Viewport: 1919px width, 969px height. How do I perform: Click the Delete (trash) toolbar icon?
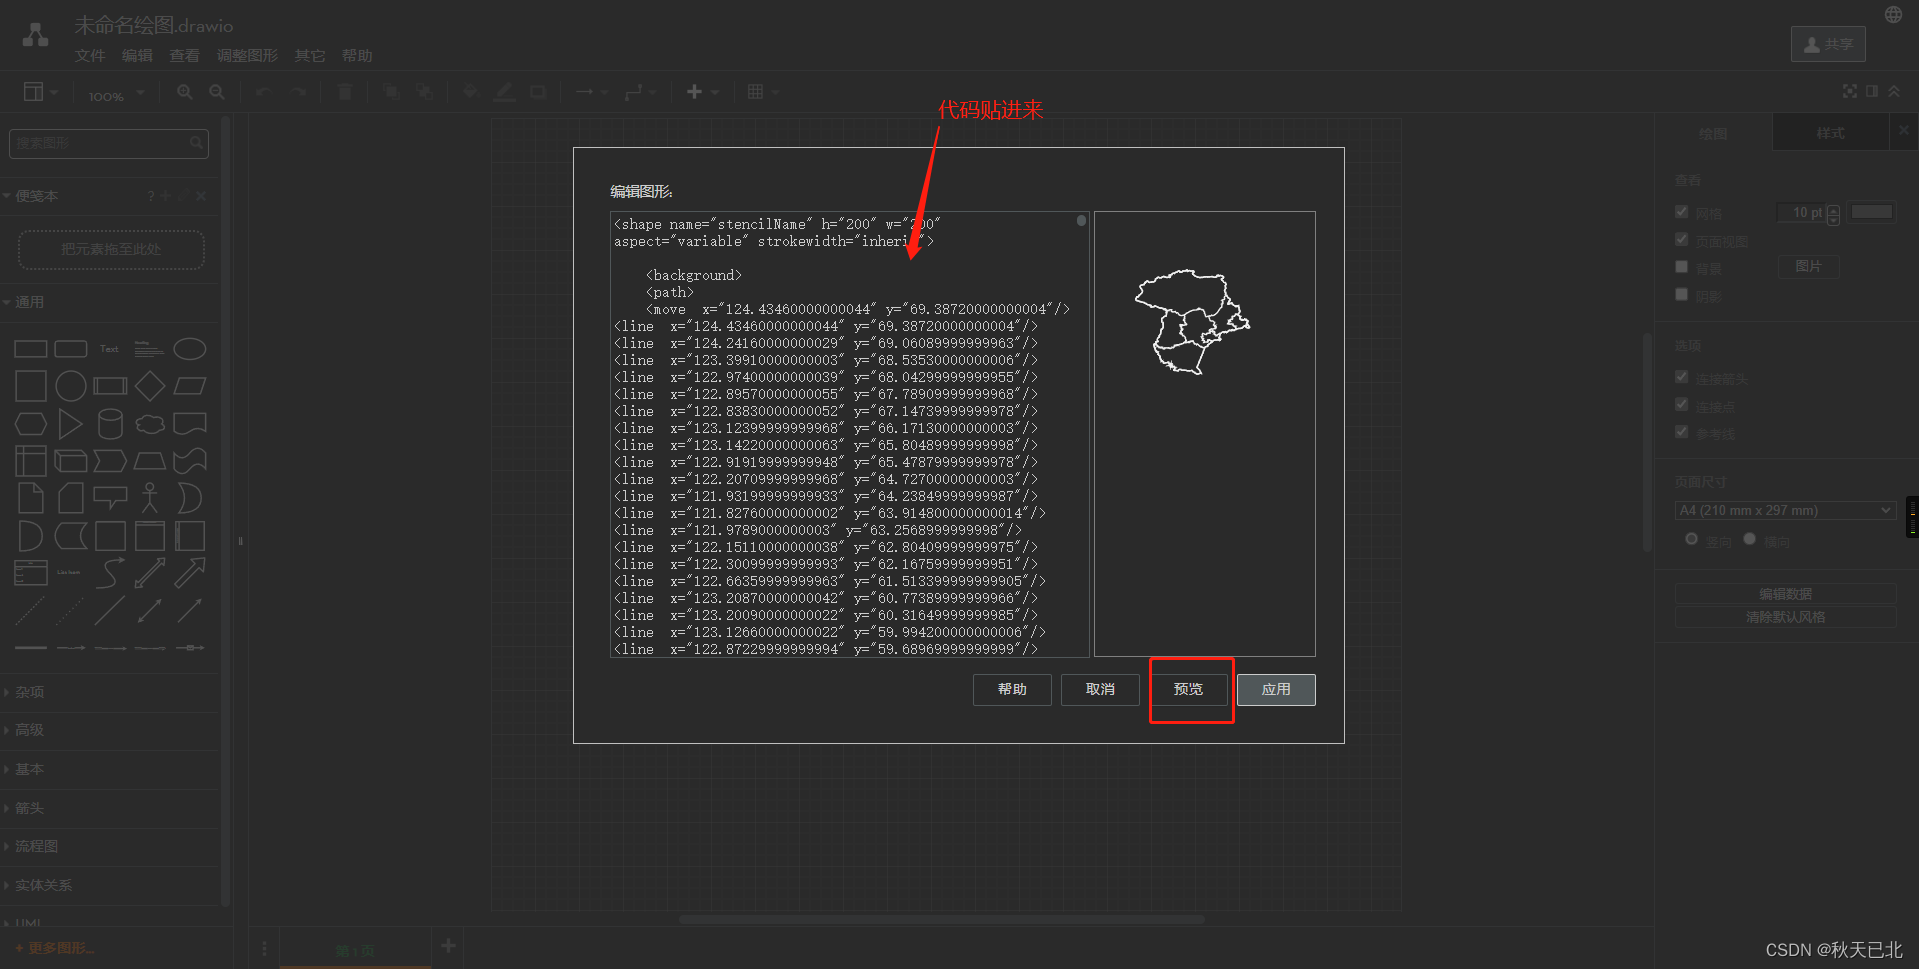coord(344,92)
